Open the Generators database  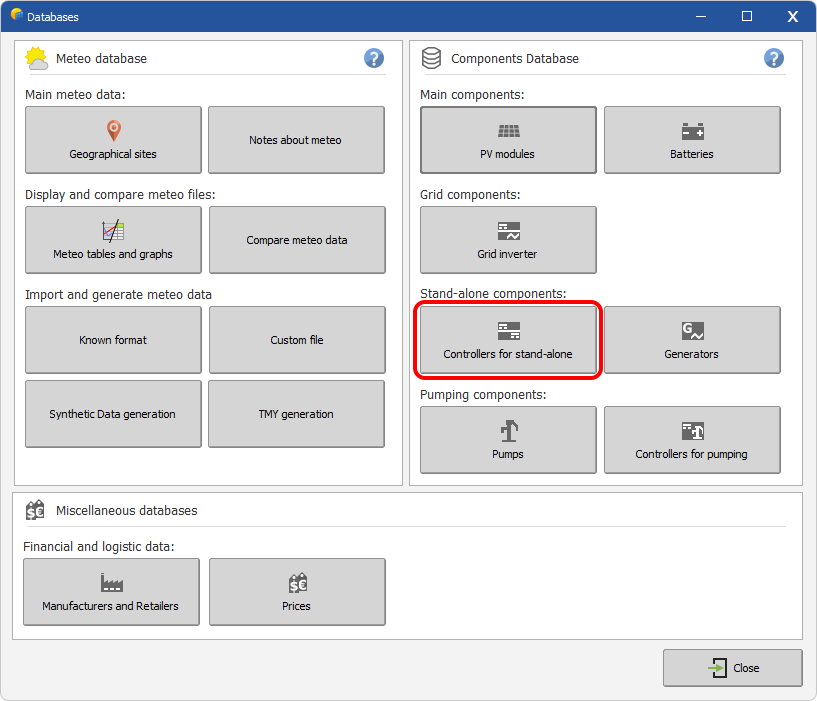coord(692,340)
